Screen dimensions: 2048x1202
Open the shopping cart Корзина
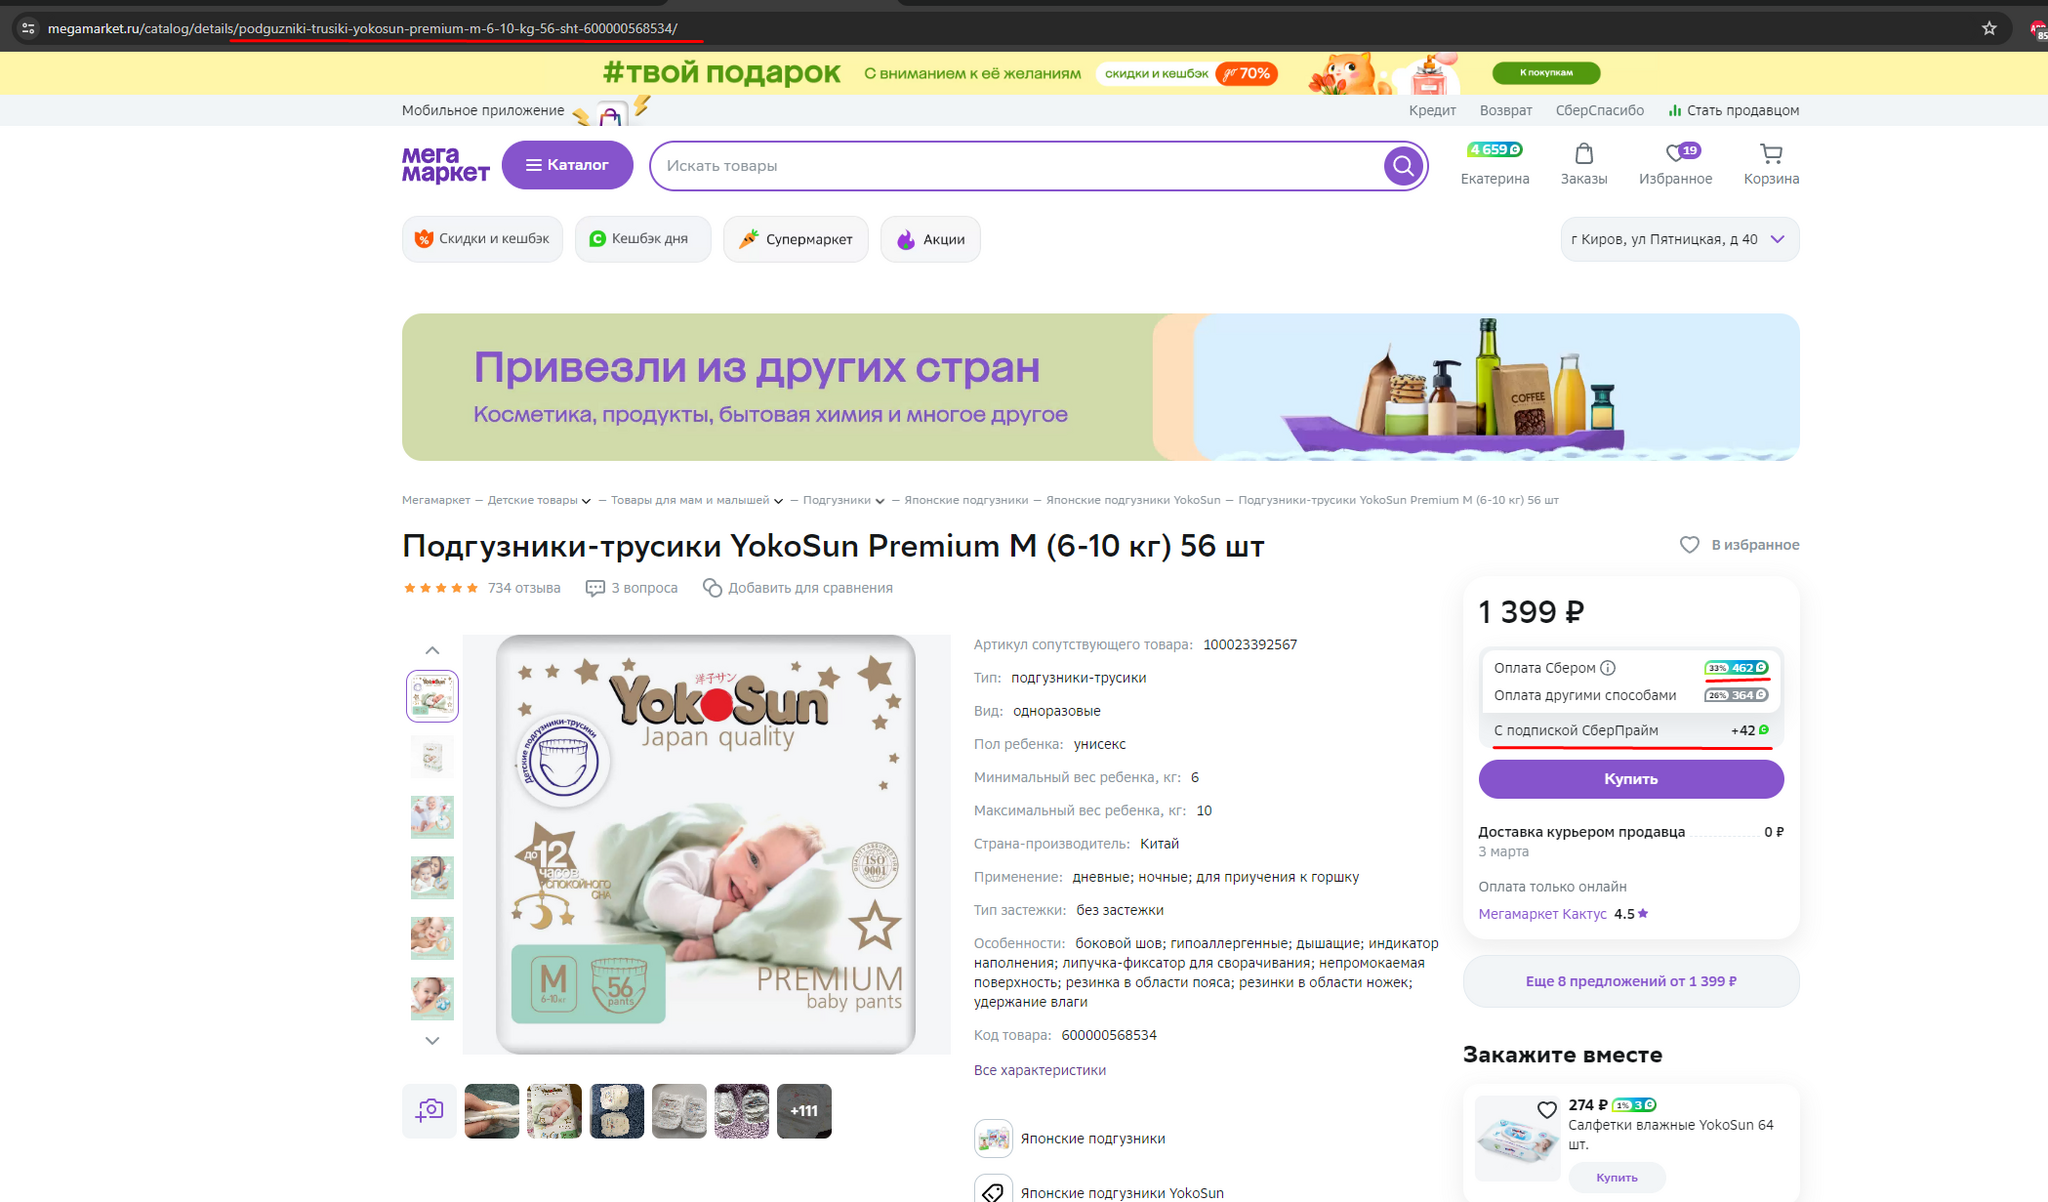[x=1771, y=165]
